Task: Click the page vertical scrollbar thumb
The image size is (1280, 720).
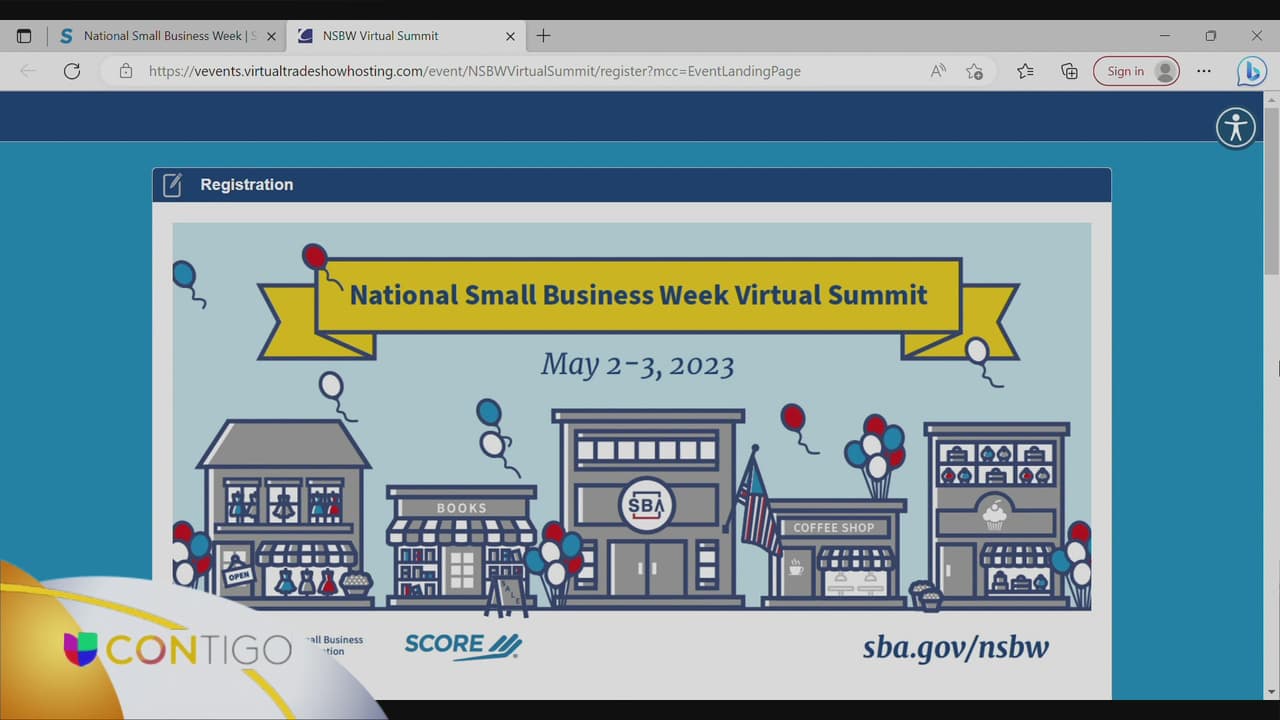Action: [x=1271, y=190]
